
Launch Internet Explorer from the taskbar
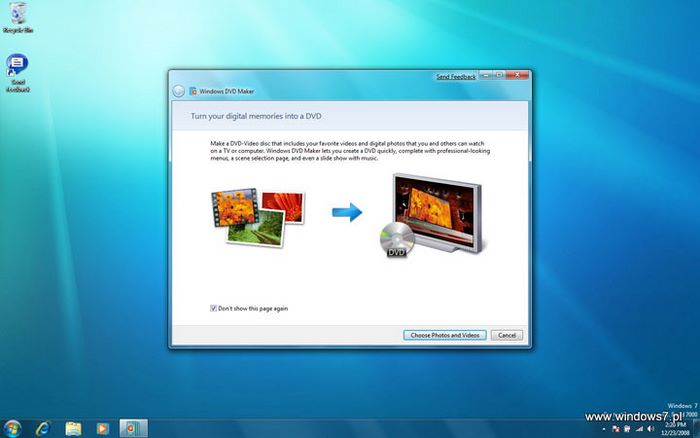[43, 429]
